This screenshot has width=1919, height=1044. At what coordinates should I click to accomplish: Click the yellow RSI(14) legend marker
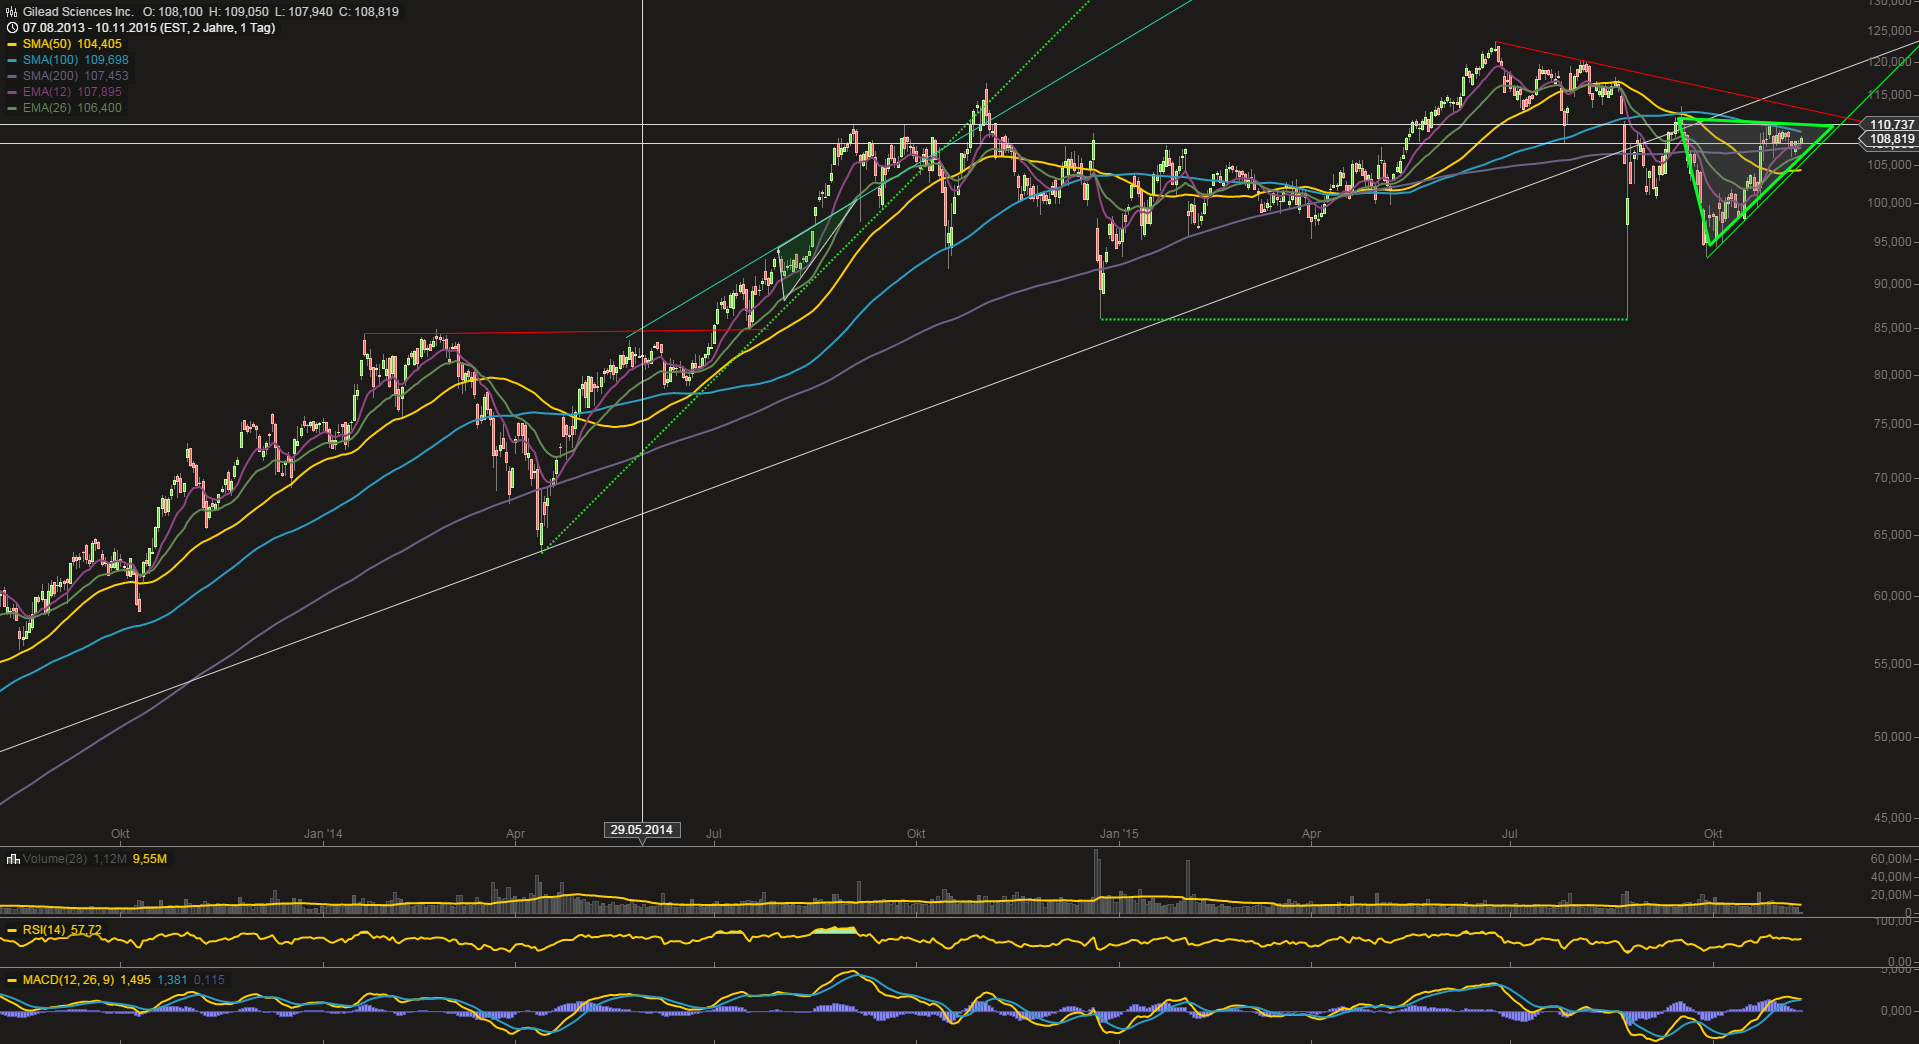12,930
